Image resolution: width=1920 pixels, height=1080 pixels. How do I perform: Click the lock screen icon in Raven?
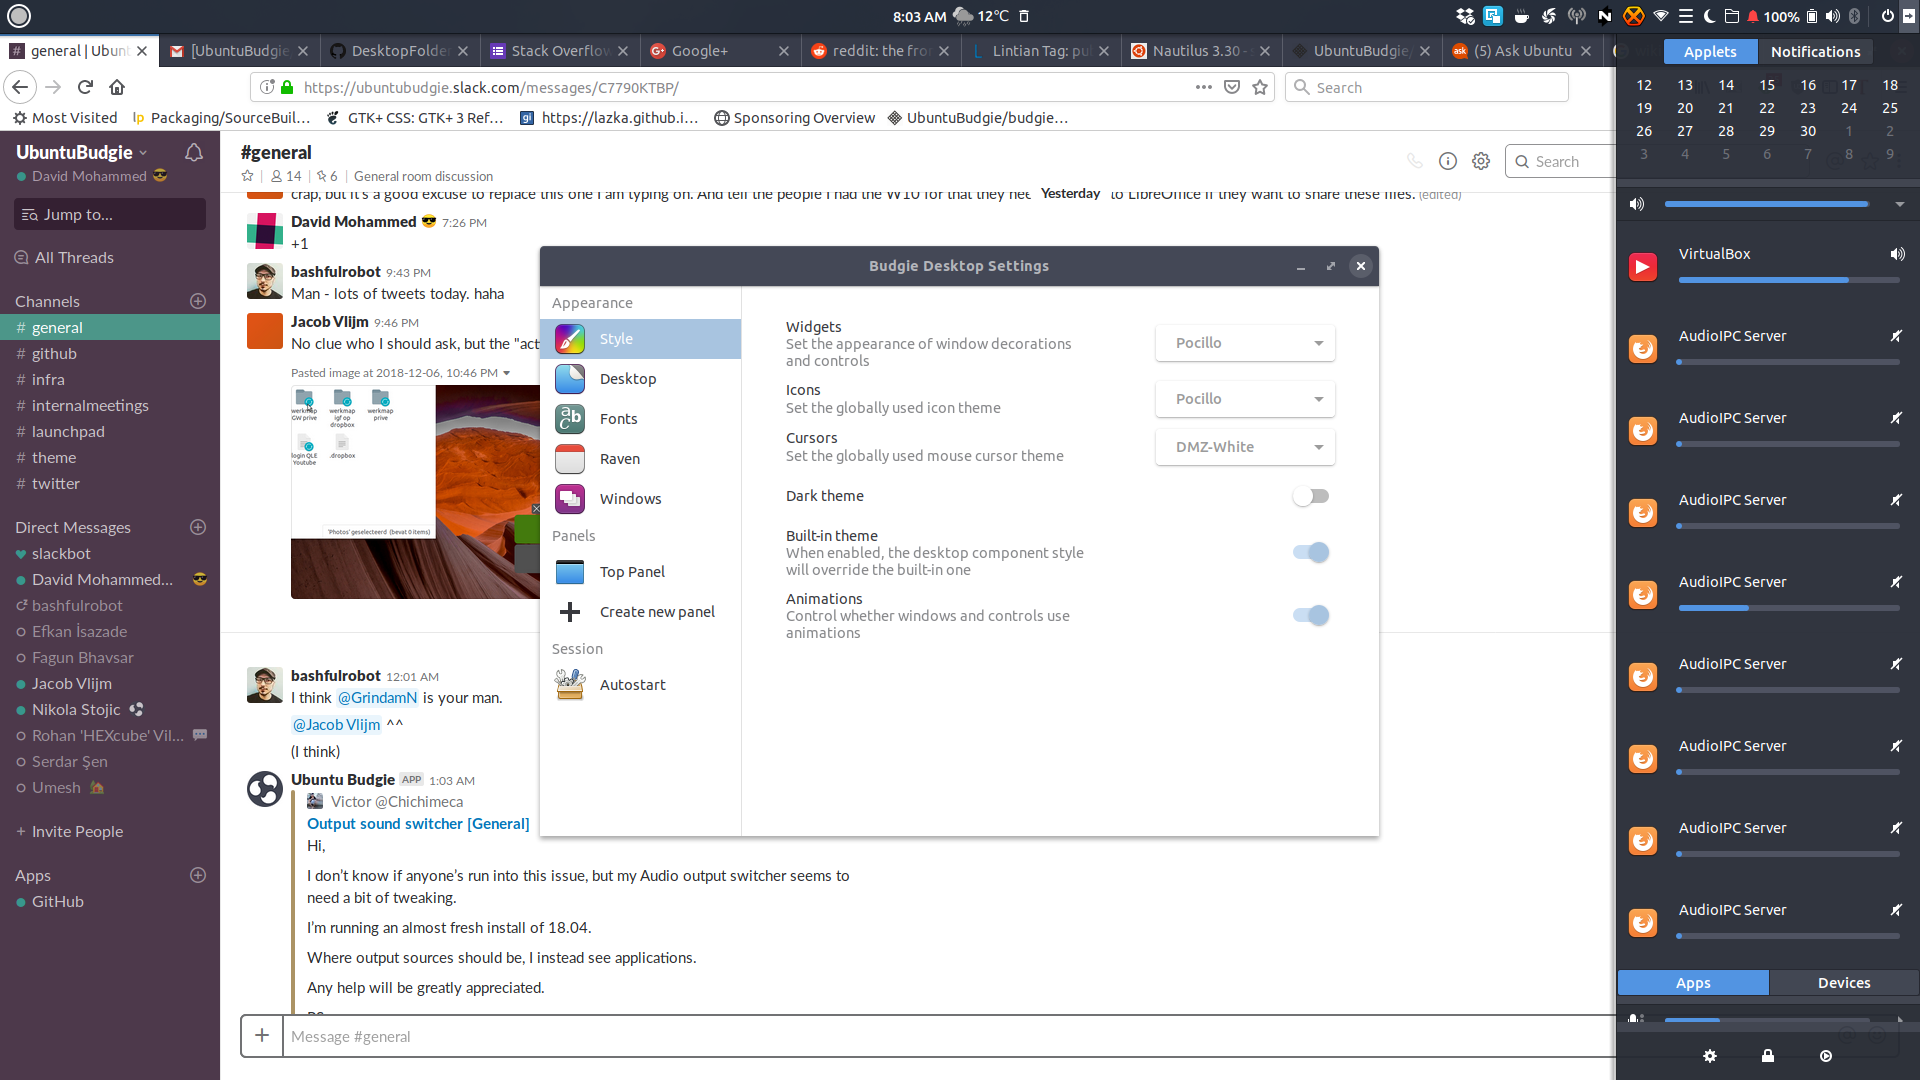click(x=1768, y=1056)
